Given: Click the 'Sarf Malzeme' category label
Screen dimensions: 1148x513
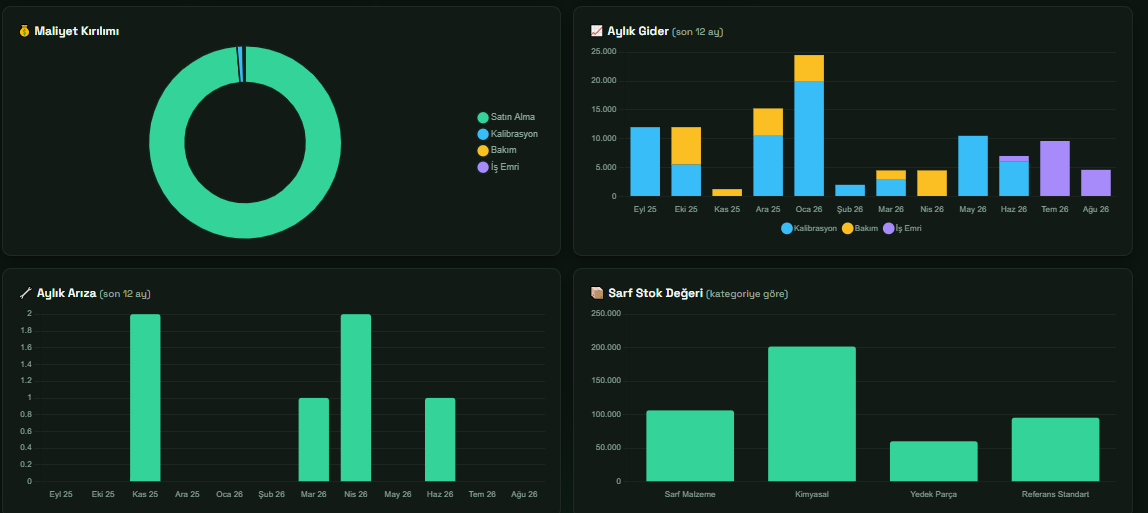Looking at the screenshot, I should pos(690,495).
